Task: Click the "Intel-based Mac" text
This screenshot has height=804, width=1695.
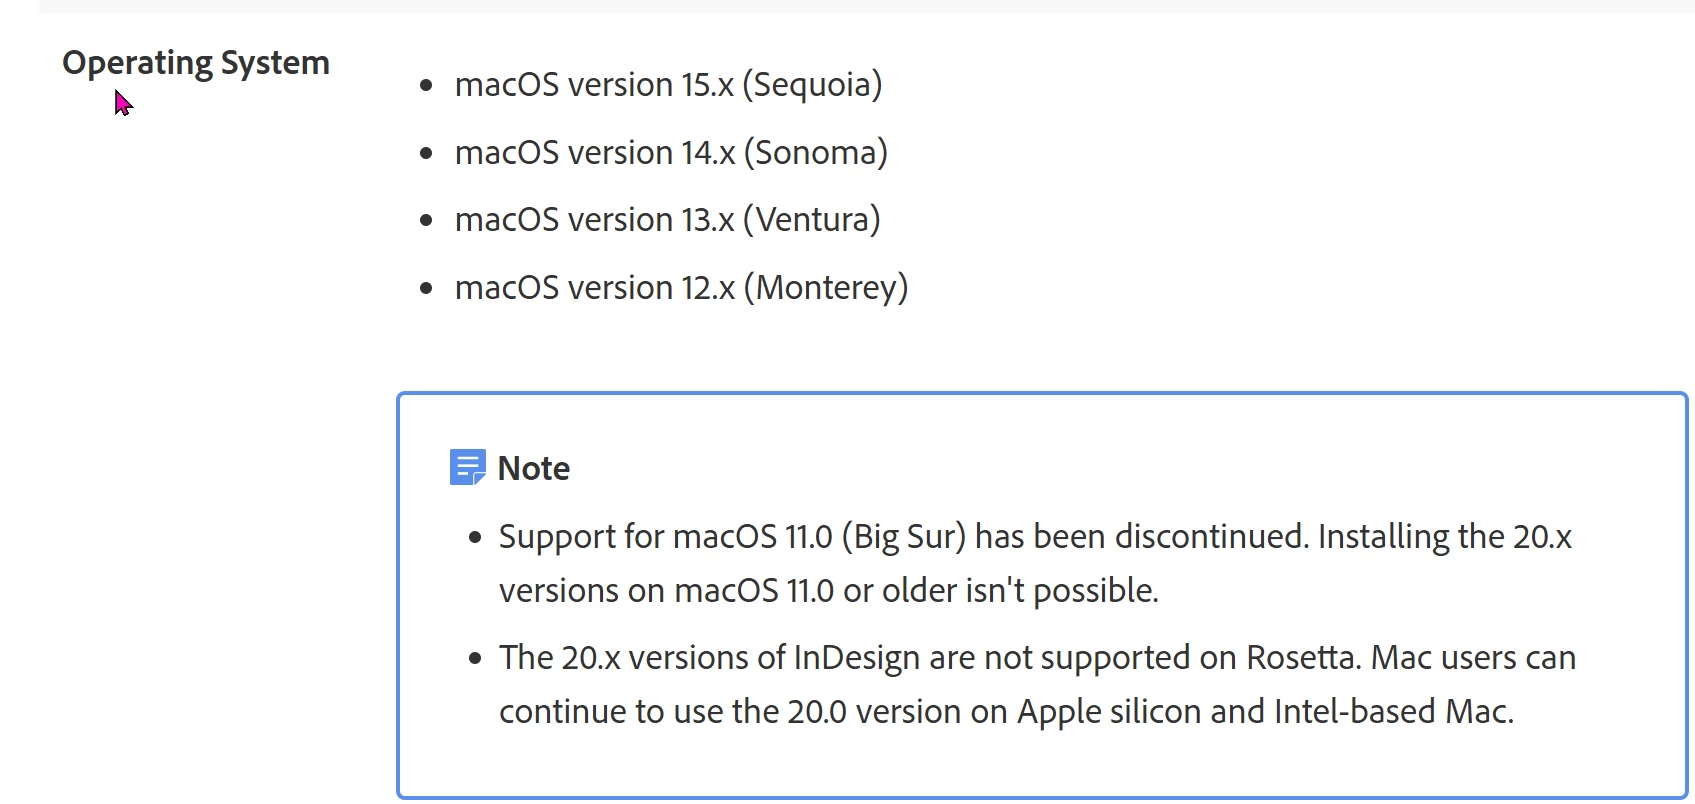Action: point(1393,712)
